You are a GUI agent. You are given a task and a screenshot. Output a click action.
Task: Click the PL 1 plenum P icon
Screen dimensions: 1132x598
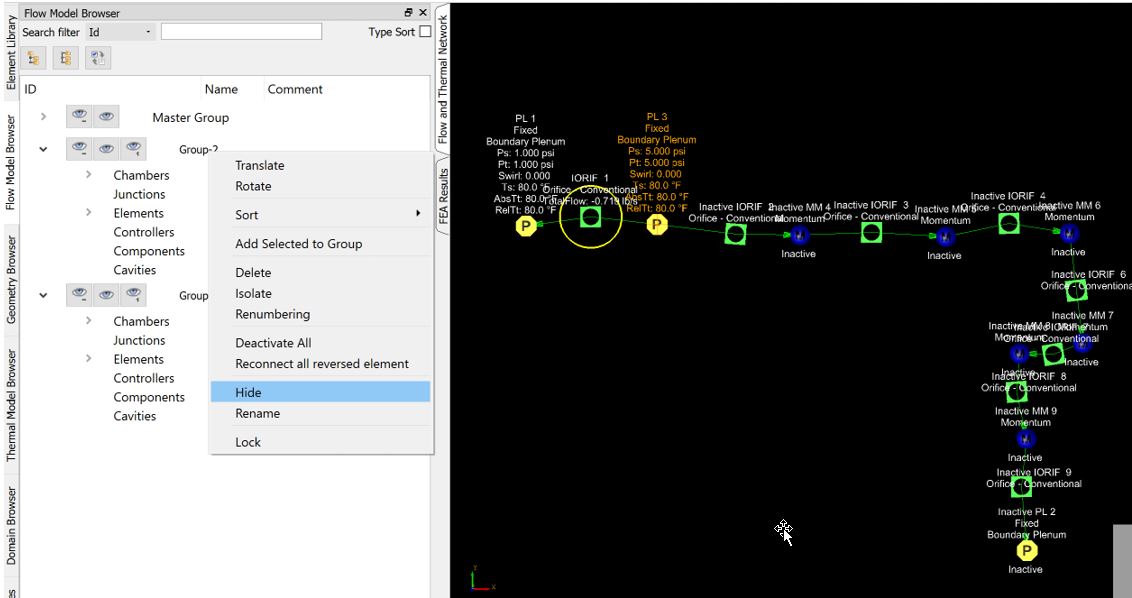tap(525, 227)
